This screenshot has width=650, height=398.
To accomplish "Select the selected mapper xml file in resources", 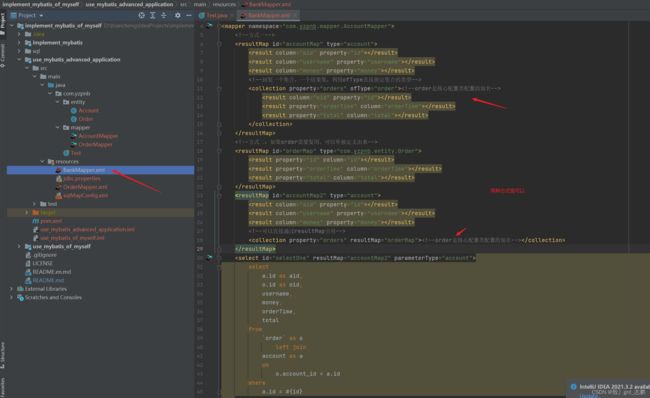I will tap(100, 170).
